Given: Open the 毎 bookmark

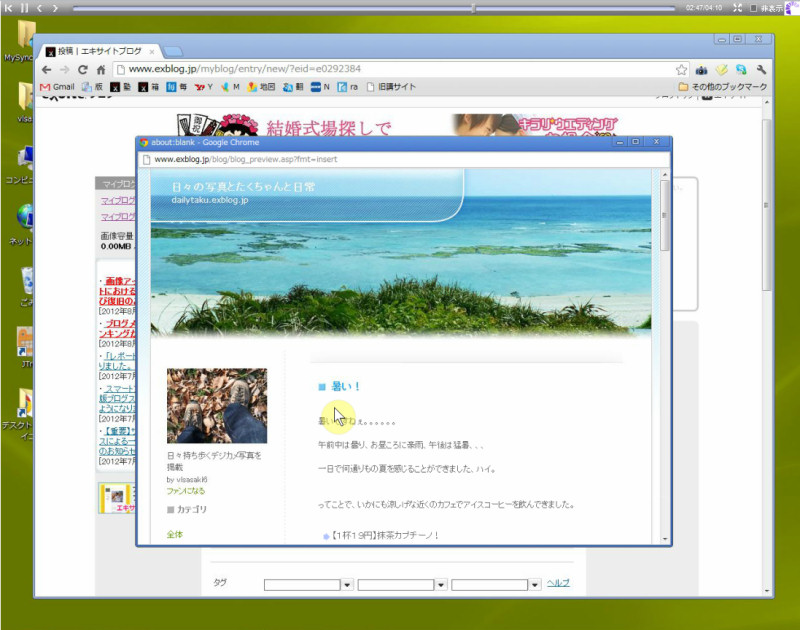Looking at the screenshot, I should click(177, 87).
